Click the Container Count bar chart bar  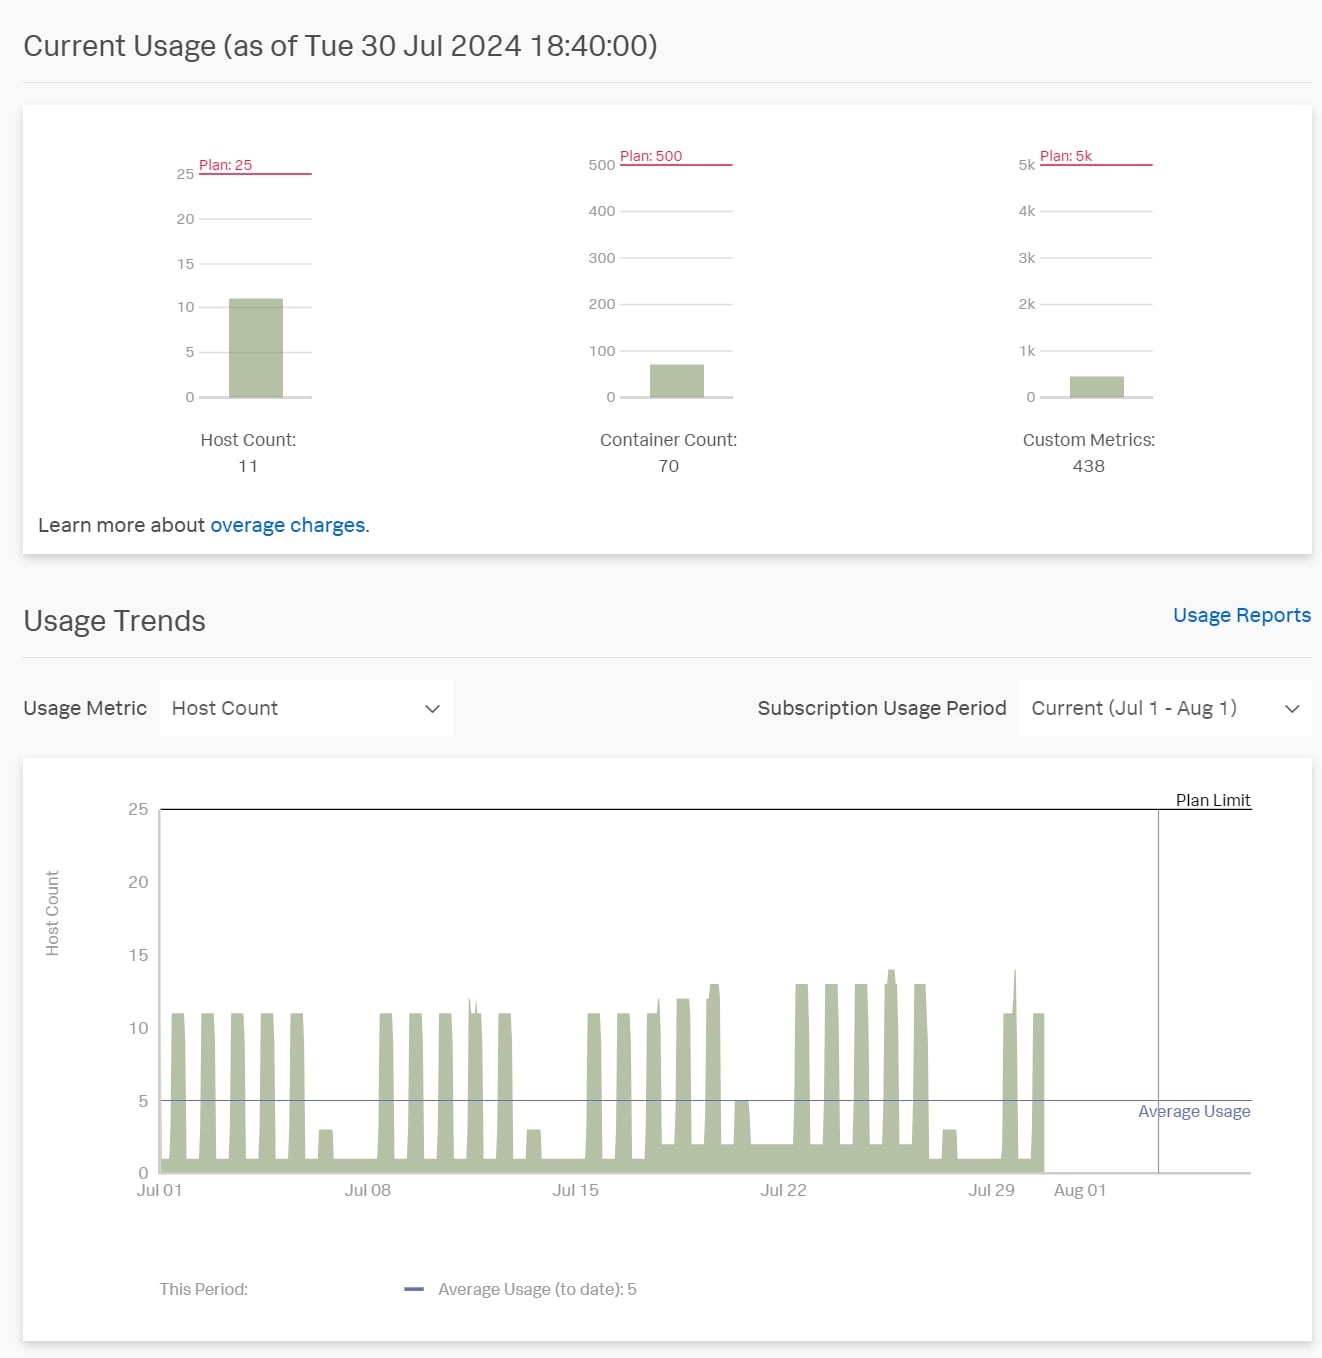click(677, 381)
